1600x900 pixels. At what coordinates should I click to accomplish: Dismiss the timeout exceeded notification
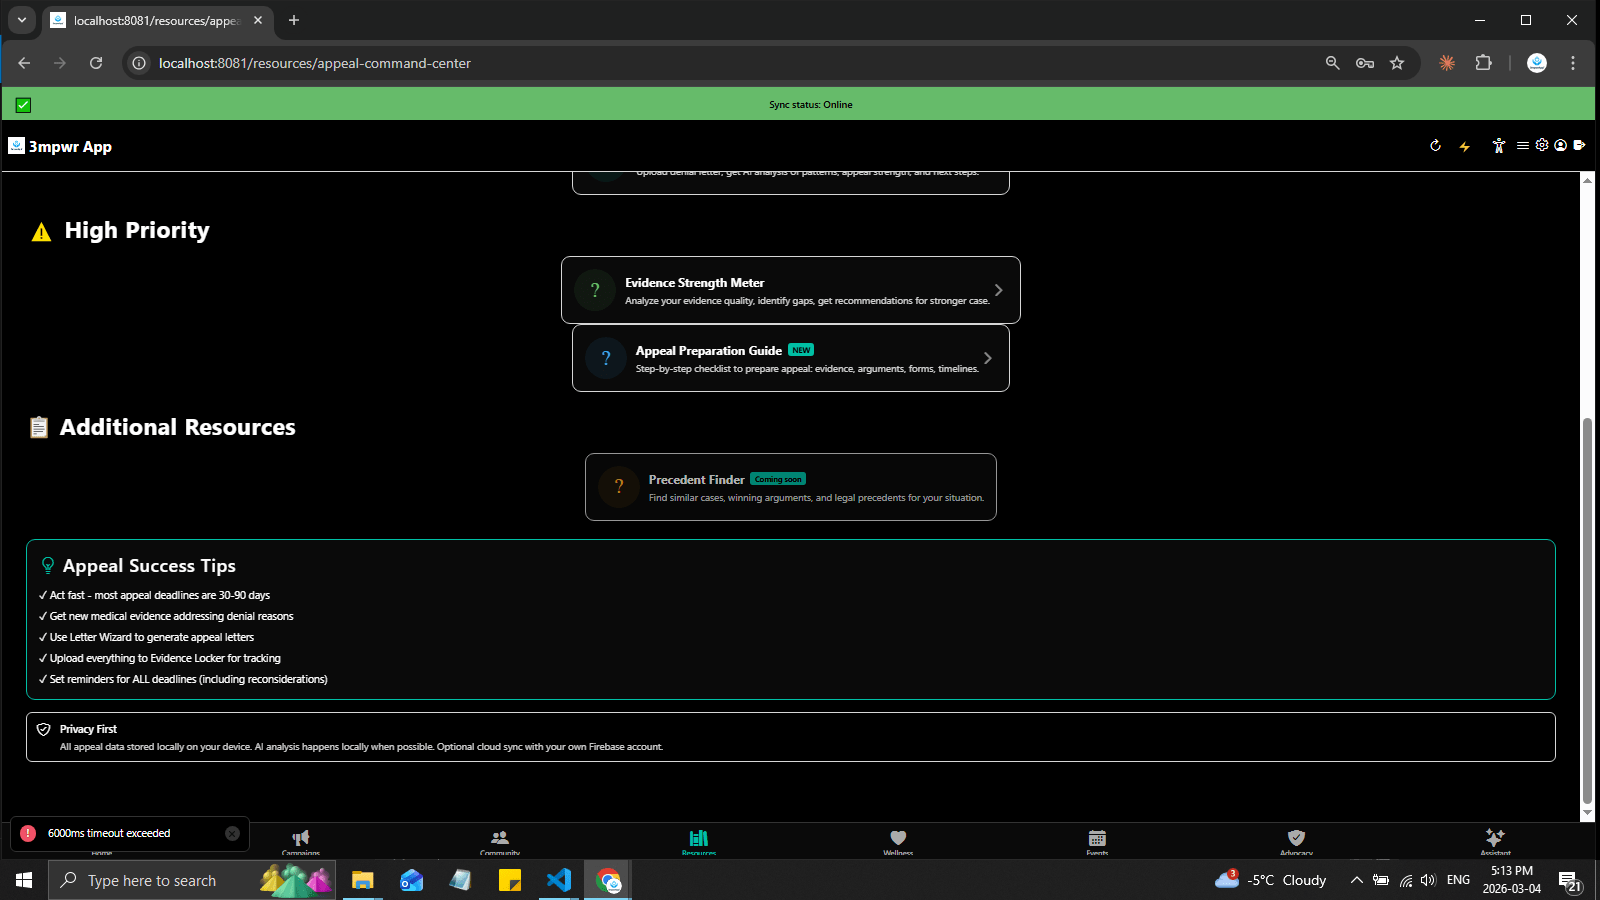pyautogui.click(x=232, y=833)
